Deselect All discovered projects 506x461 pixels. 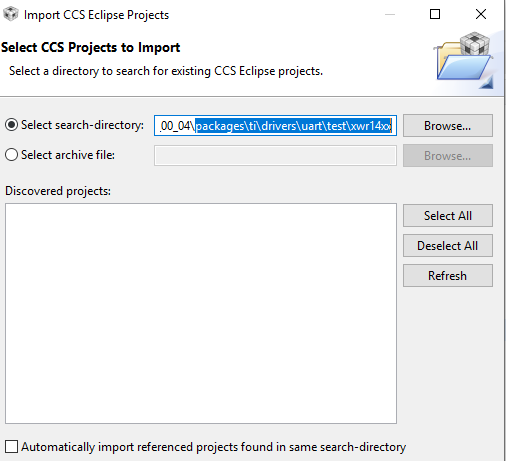click(448, 246)
